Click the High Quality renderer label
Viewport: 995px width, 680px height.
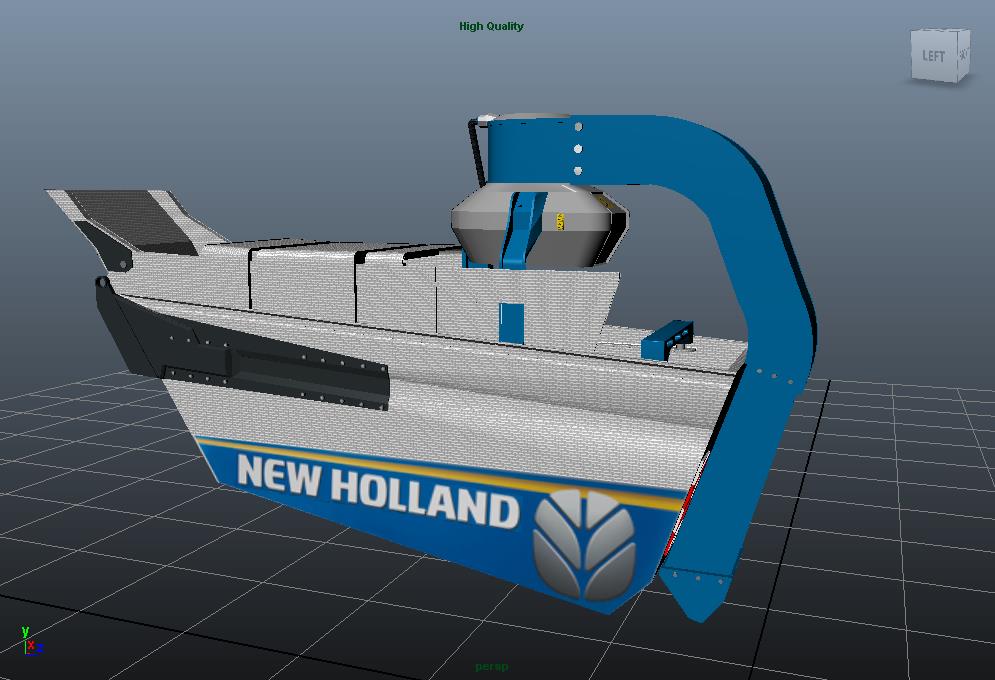click(x=491, y=26)
